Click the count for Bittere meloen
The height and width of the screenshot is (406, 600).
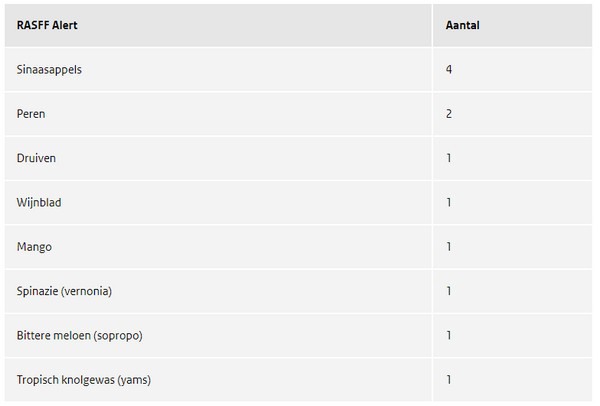point(450,335)
